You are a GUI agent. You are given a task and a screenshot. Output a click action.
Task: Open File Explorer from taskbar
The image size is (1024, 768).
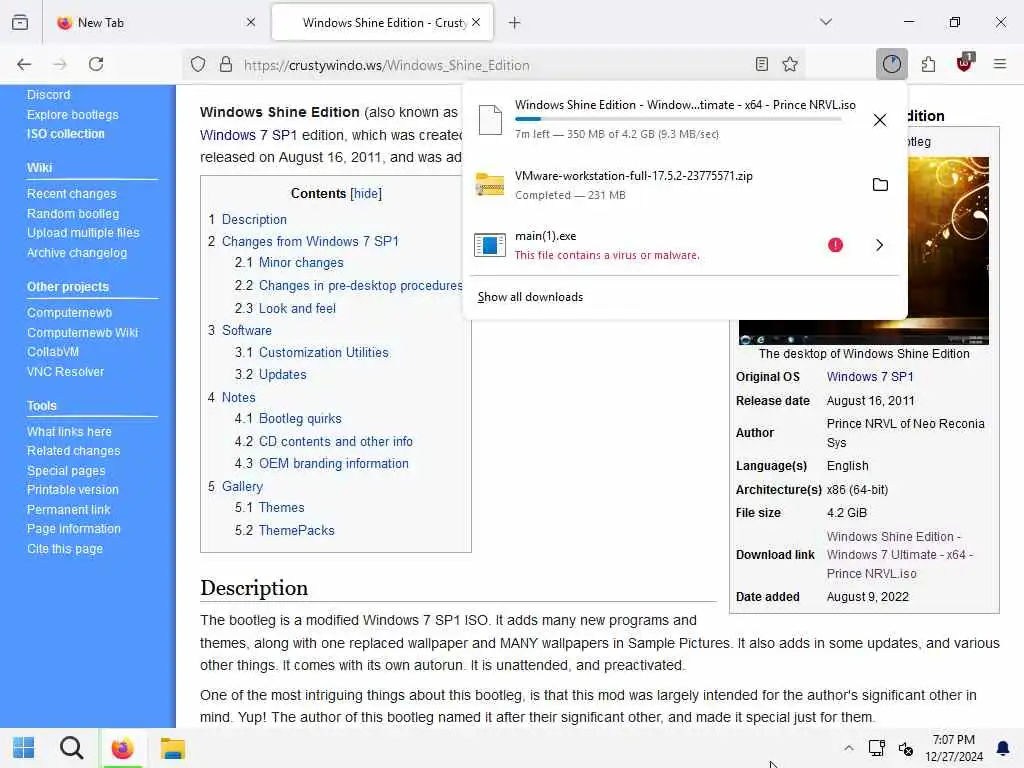coord(172,748)
